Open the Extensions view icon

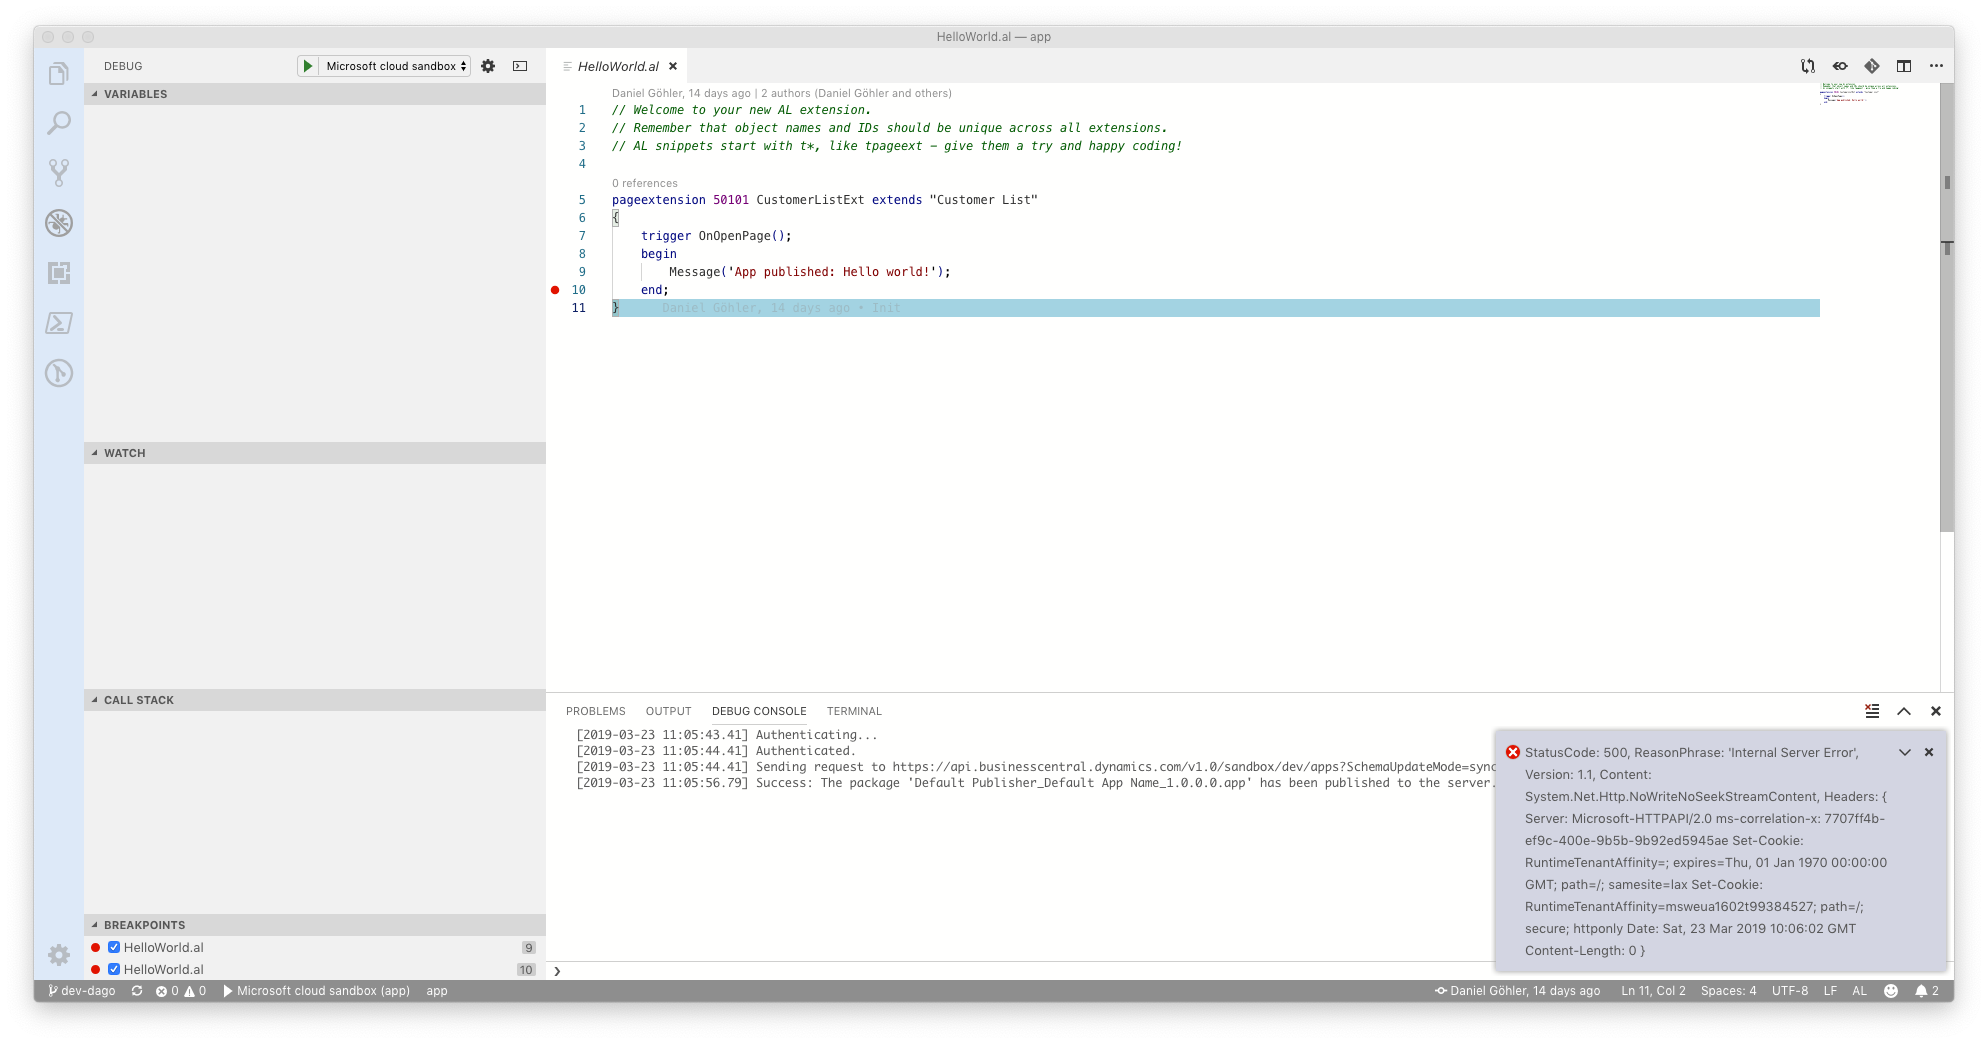(x=59, y=273)
